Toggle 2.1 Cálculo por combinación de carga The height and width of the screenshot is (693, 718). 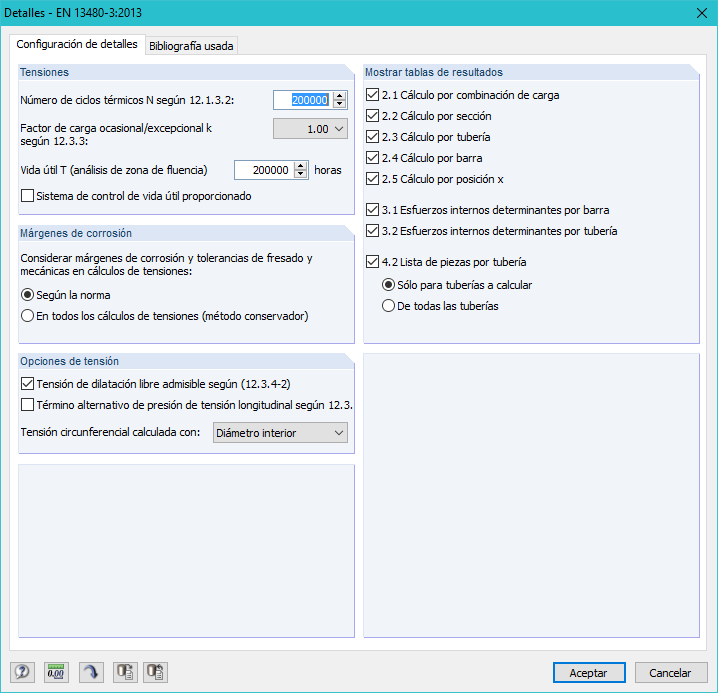click(372, 95)
